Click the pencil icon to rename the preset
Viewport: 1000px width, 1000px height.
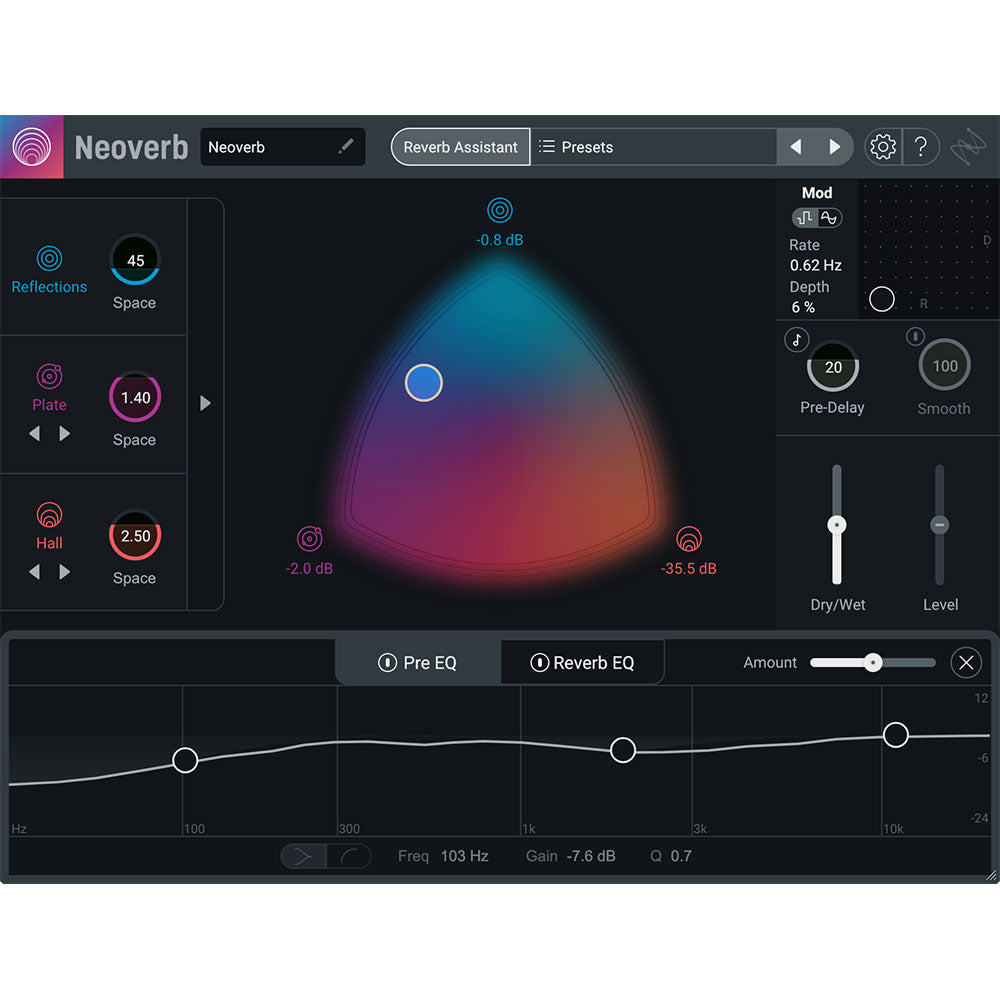tap(345, 146)
